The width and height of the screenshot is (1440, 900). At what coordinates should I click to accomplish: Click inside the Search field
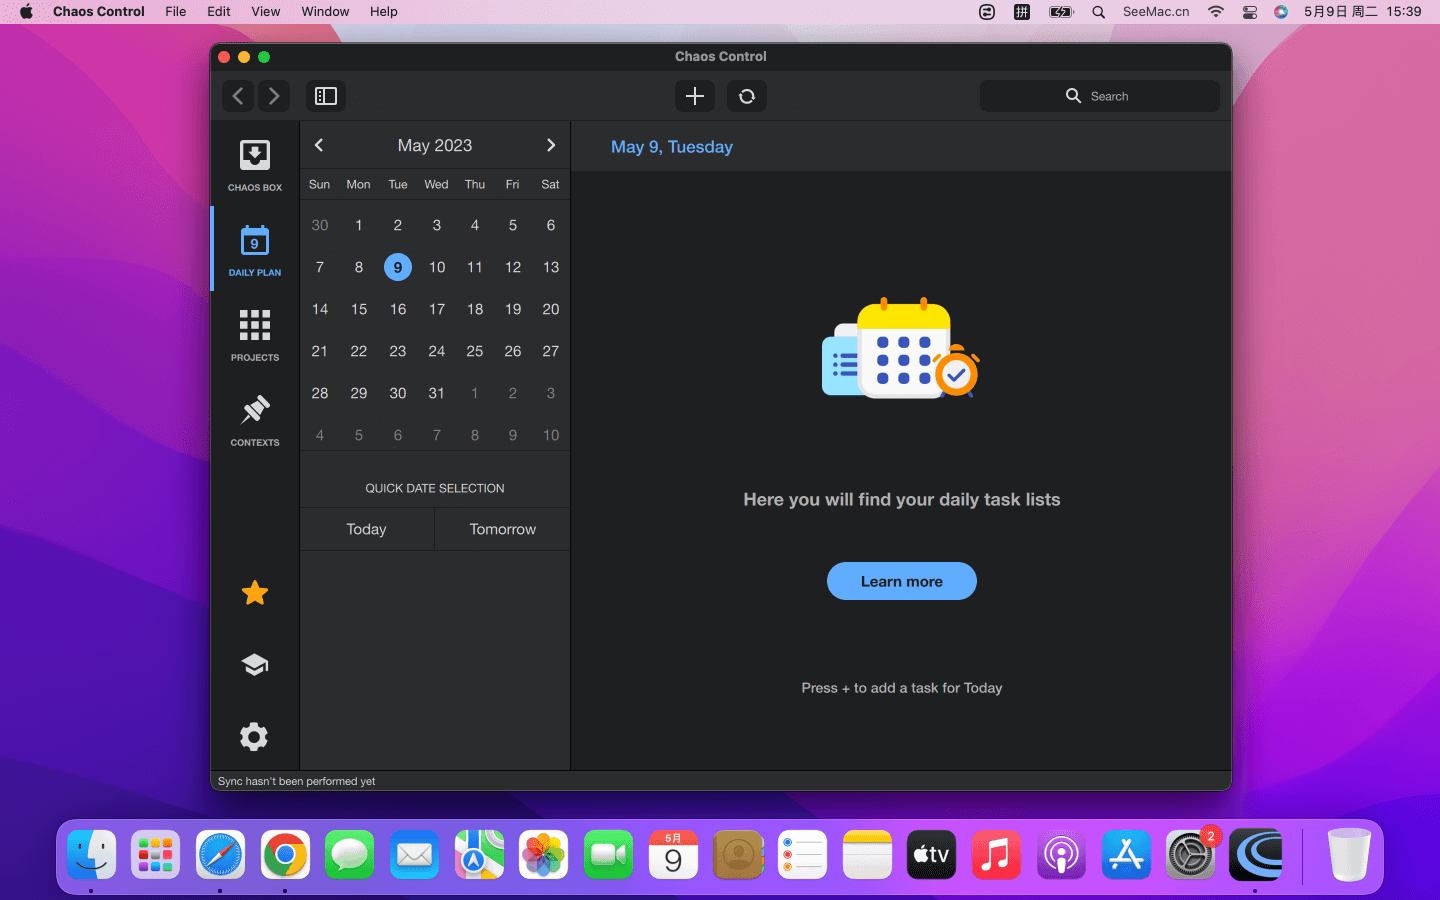pos(1100,96)
